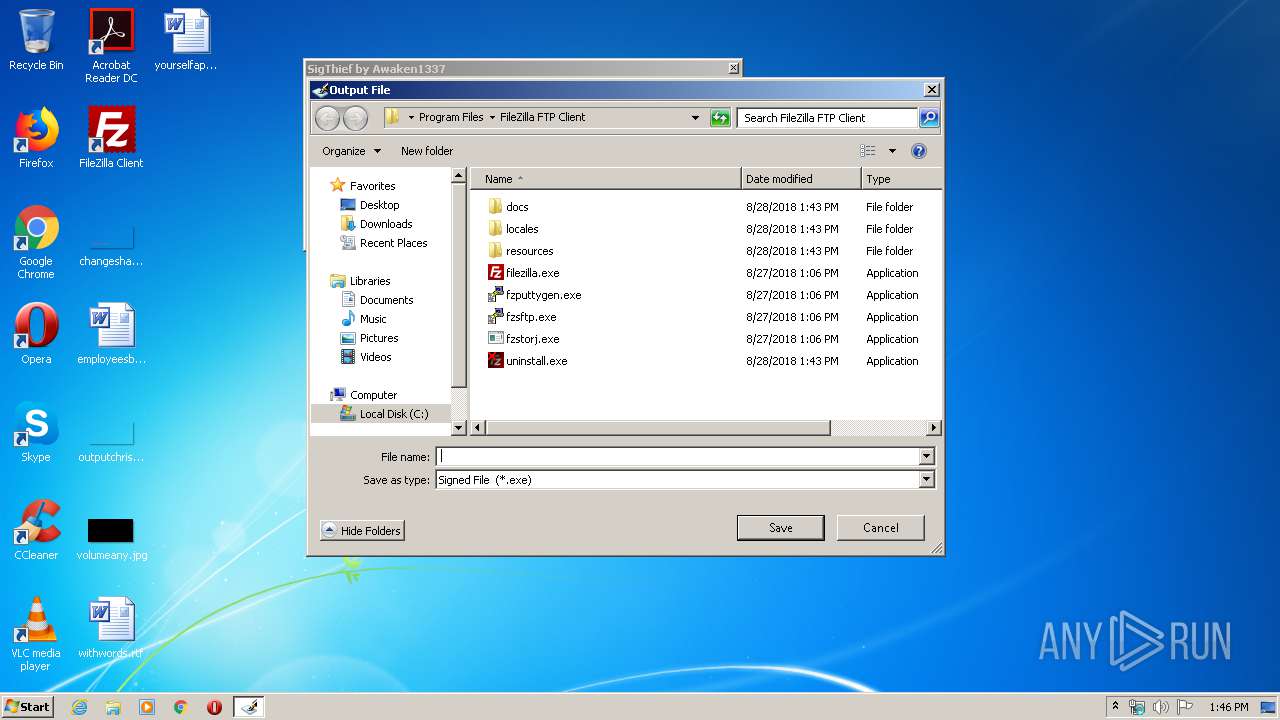Viewport: 1280px width, 720px height.
Task: Open the Organize menu
Action: pyautogui.click(x=351, y=151)
